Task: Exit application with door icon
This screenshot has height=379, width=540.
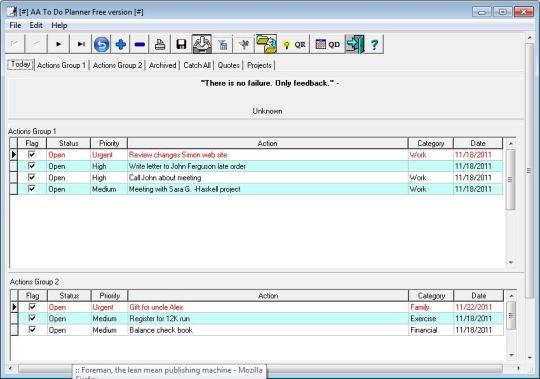Action: 355,44
